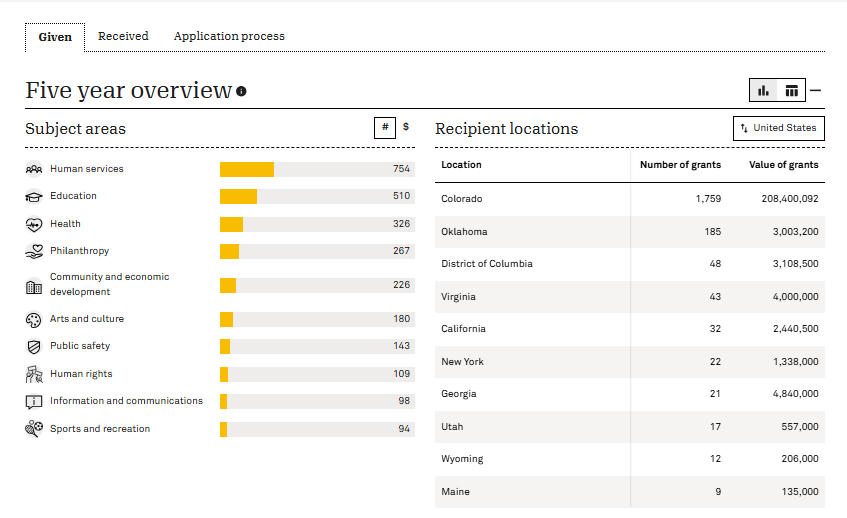Switch subject areas to dollar value view
847x518 pixels.
tap(406, 127)
